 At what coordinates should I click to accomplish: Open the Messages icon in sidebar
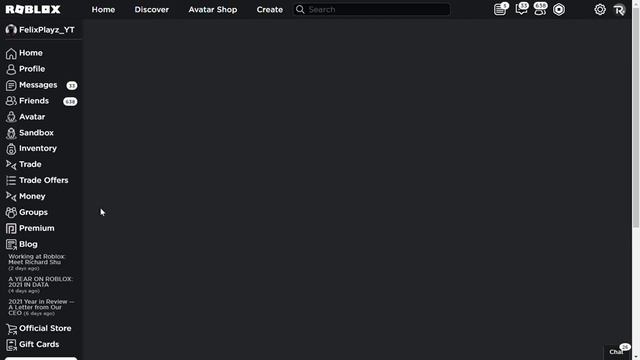pos(11,85)
